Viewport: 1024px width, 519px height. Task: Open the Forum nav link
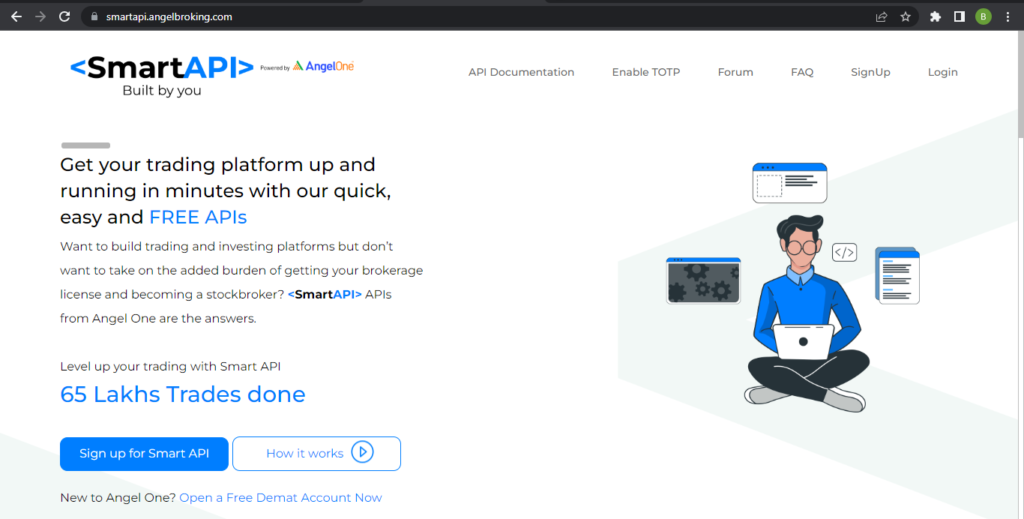(x=735, y=72)
